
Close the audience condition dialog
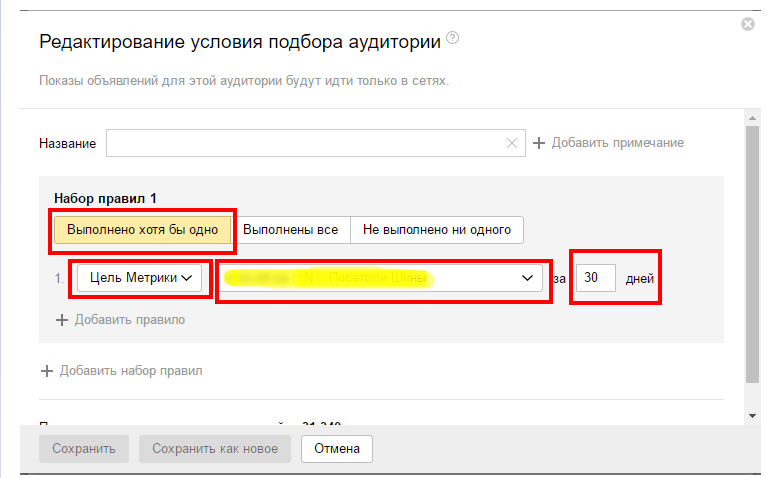pos(747,24)
